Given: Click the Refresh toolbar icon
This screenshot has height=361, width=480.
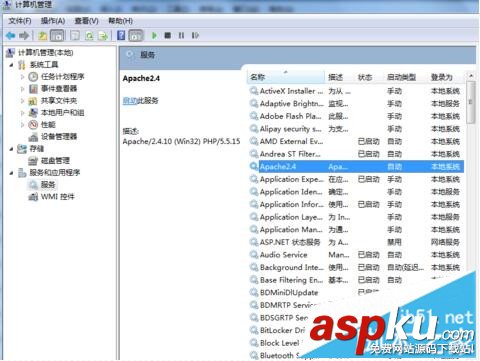Looking at the screenshot, I should (89, 35).
